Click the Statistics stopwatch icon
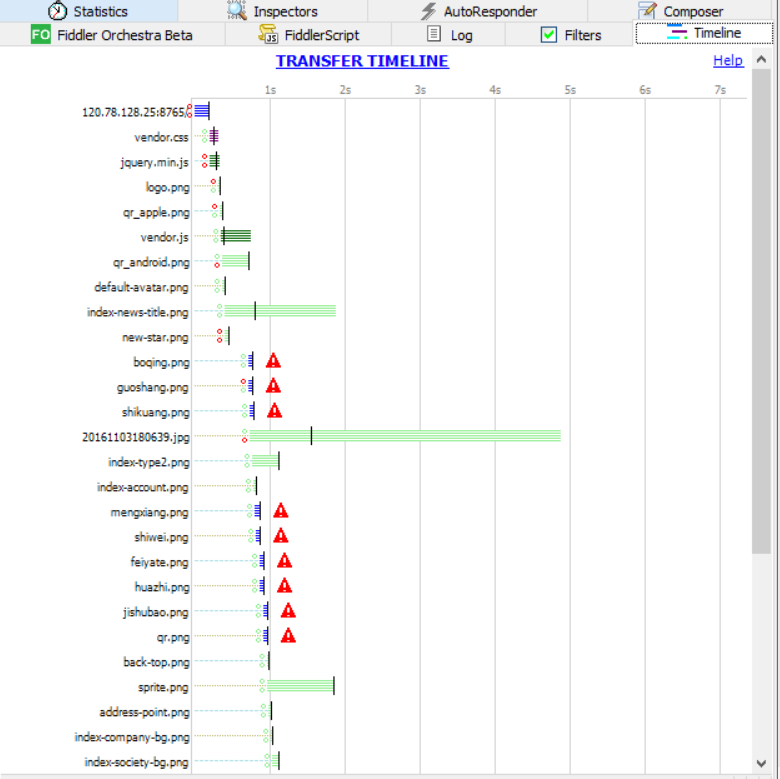 (x=58, y=11)
